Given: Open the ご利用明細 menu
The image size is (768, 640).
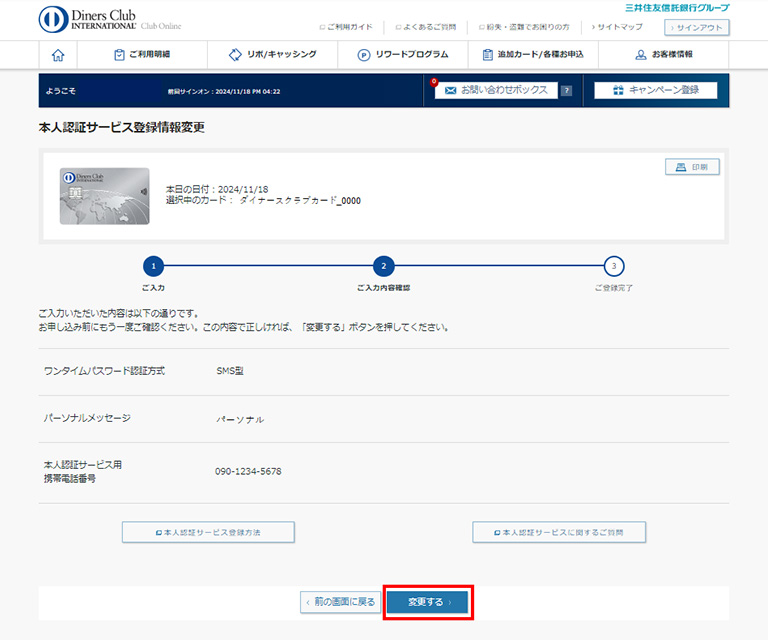Looking at the screenshot, I should [142, 55].
